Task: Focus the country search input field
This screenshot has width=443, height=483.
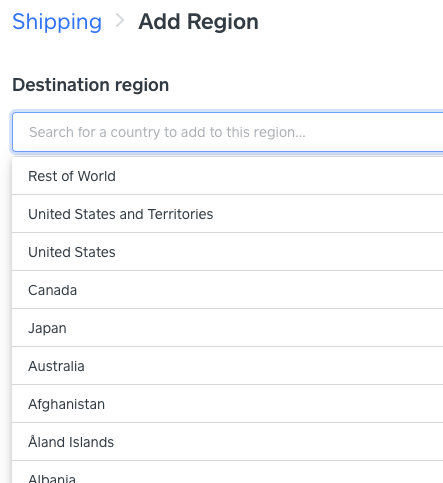Action: click(228, 132)
